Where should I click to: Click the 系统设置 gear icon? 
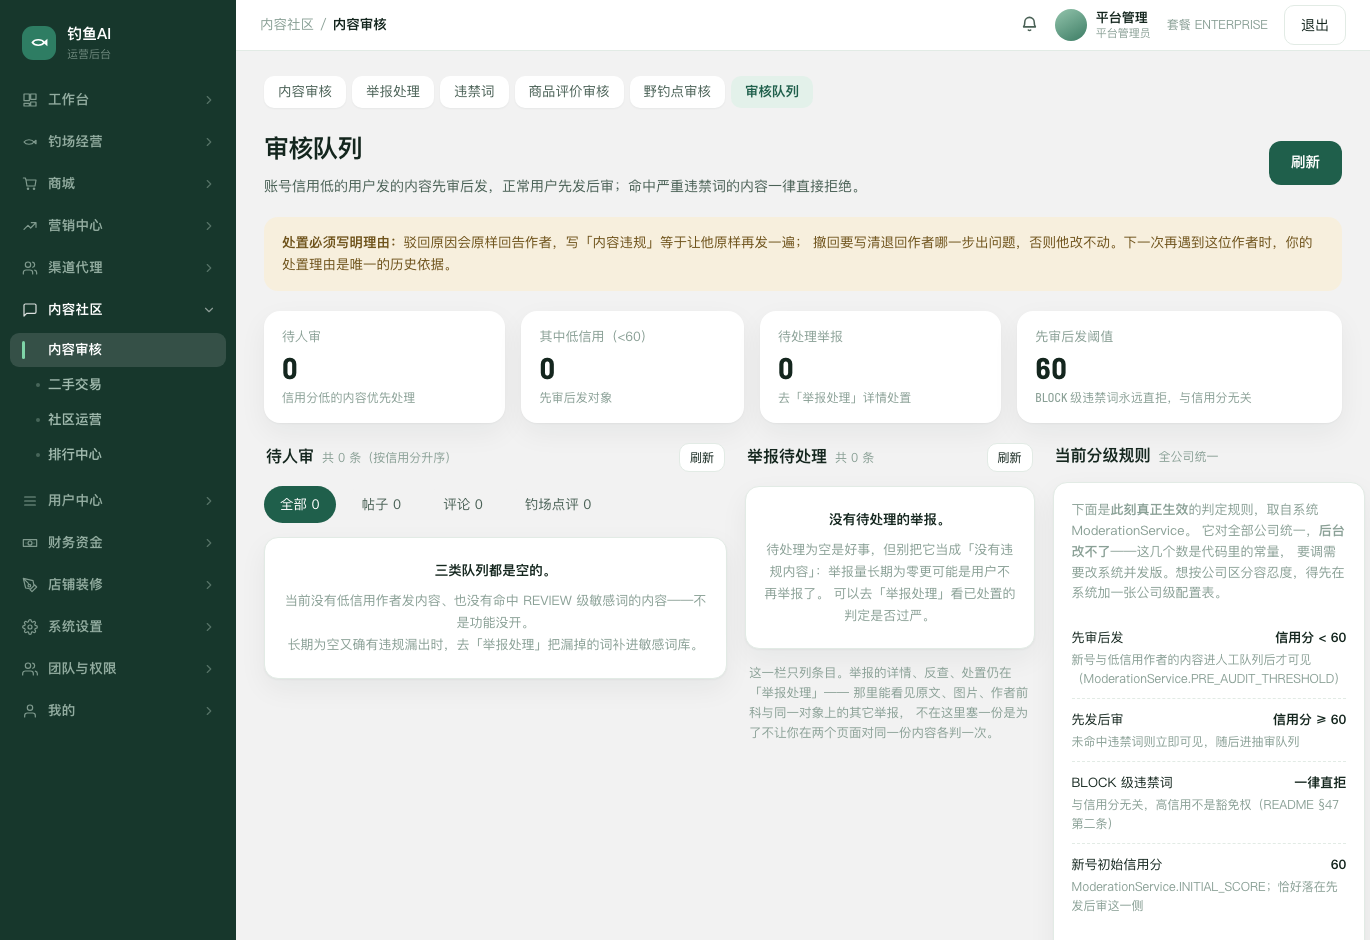point(30,627)
